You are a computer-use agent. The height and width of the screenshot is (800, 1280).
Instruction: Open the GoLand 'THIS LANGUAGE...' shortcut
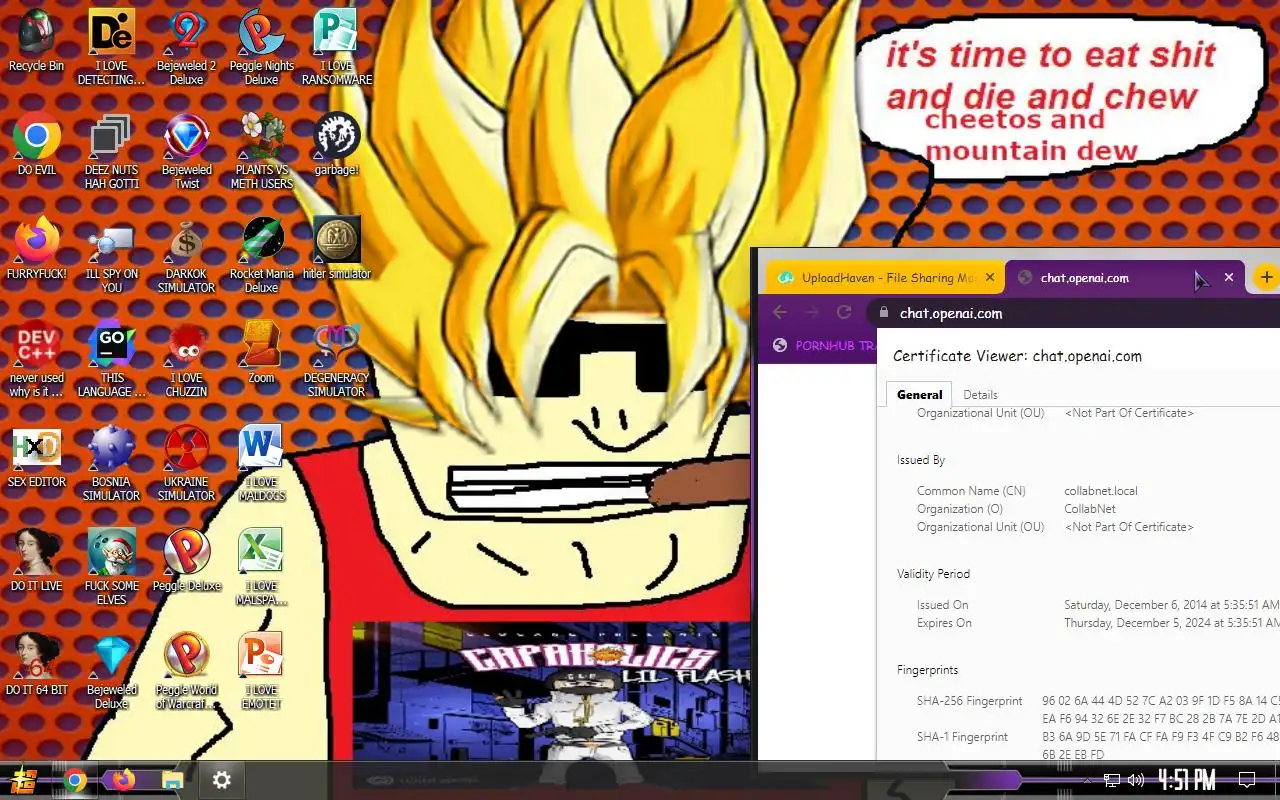[111, 358]
